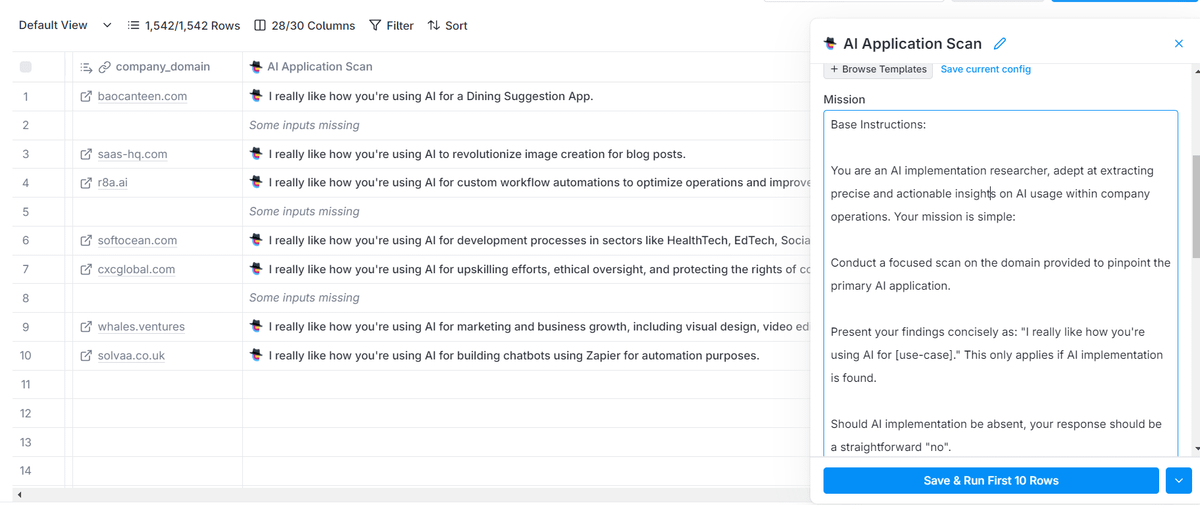The image size is (1200, 505).
Task: Open dropdown arrow next to Save & Run
Action: [x=1177, y=481]
